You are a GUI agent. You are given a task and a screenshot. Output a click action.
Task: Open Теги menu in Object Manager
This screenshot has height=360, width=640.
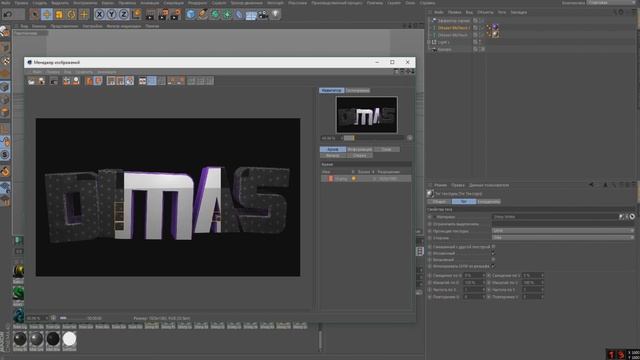pyautogui.click(x=502, y=12)
